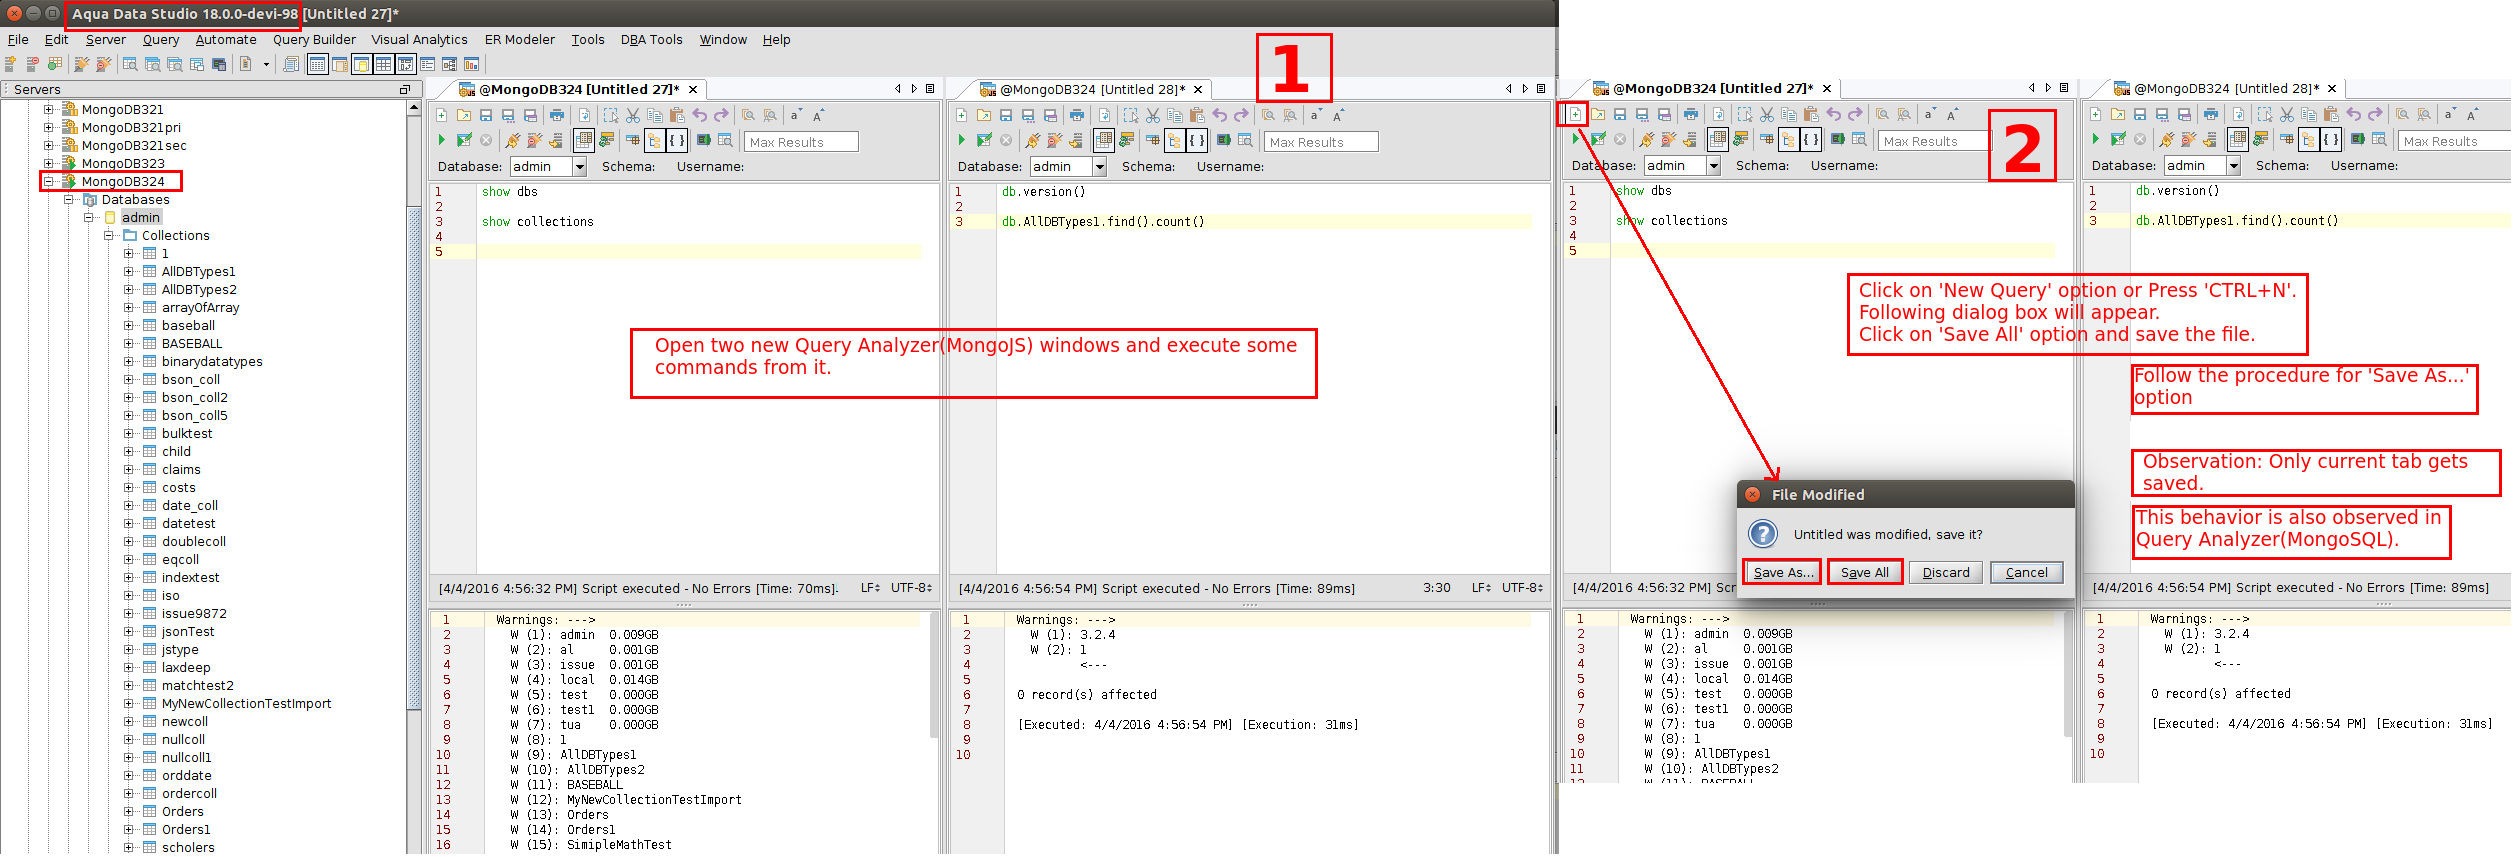Click the Cut scissors icon in main window's Untitled 27 pane
The height and width of the screenshot is (857, 2515).
633,115
